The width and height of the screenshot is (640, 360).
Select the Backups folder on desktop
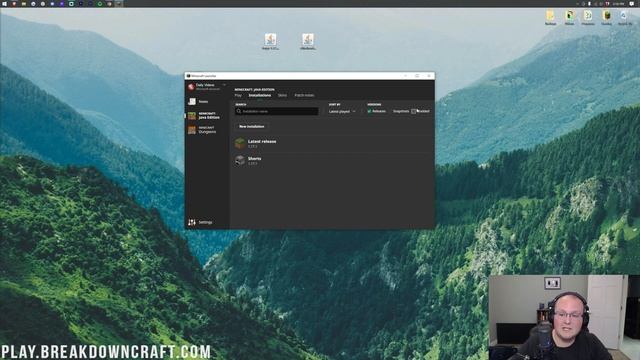pyautogui.click(x=550, y=18)
